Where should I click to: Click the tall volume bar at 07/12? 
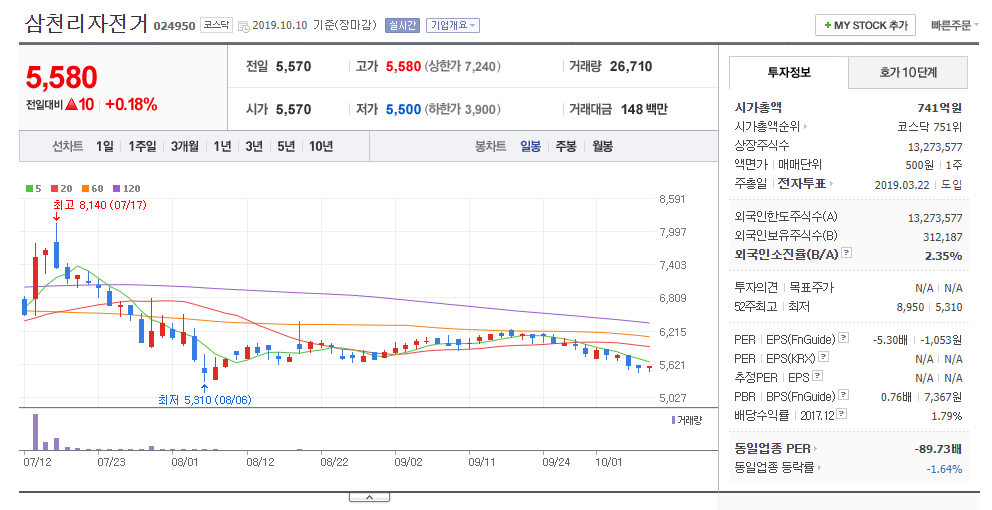click(35, 432)
